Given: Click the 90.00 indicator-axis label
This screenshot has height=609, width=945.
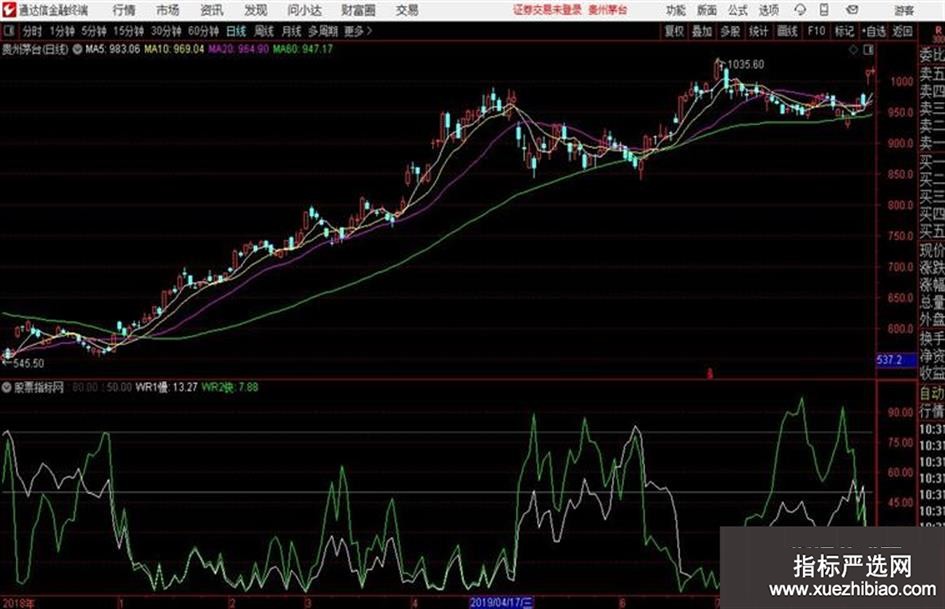Looking at the screenshot, I should pyautogui.click(x=900, y=412).
